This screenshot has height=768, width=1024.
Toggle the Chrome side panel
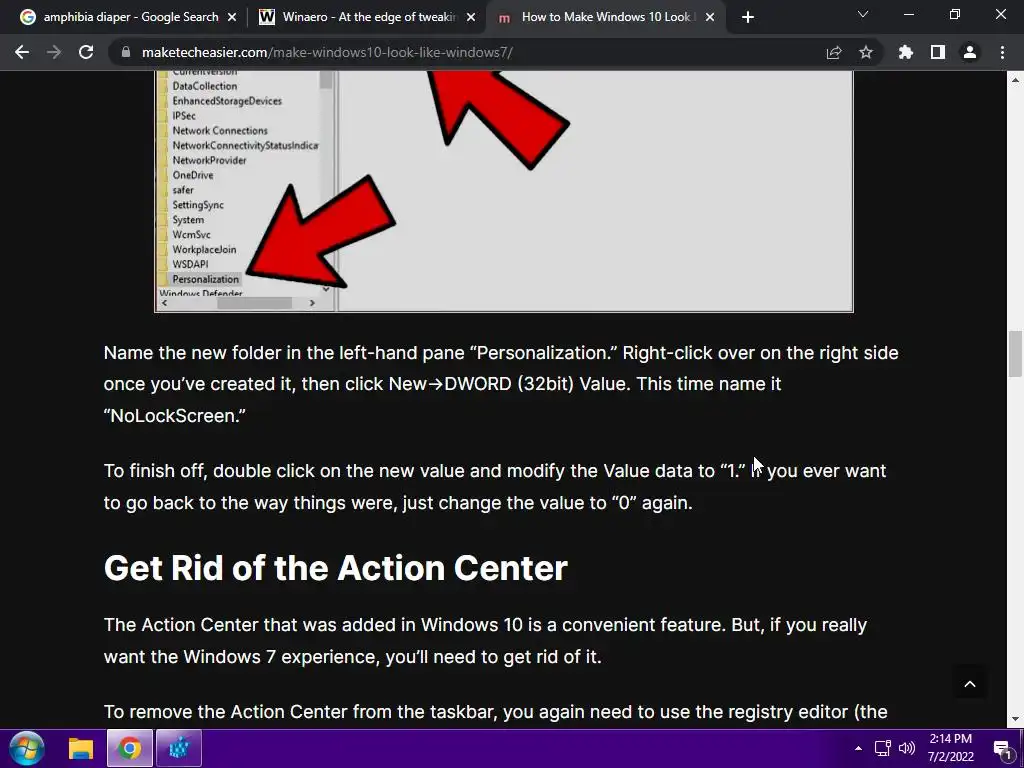click(x=938, y=52)
